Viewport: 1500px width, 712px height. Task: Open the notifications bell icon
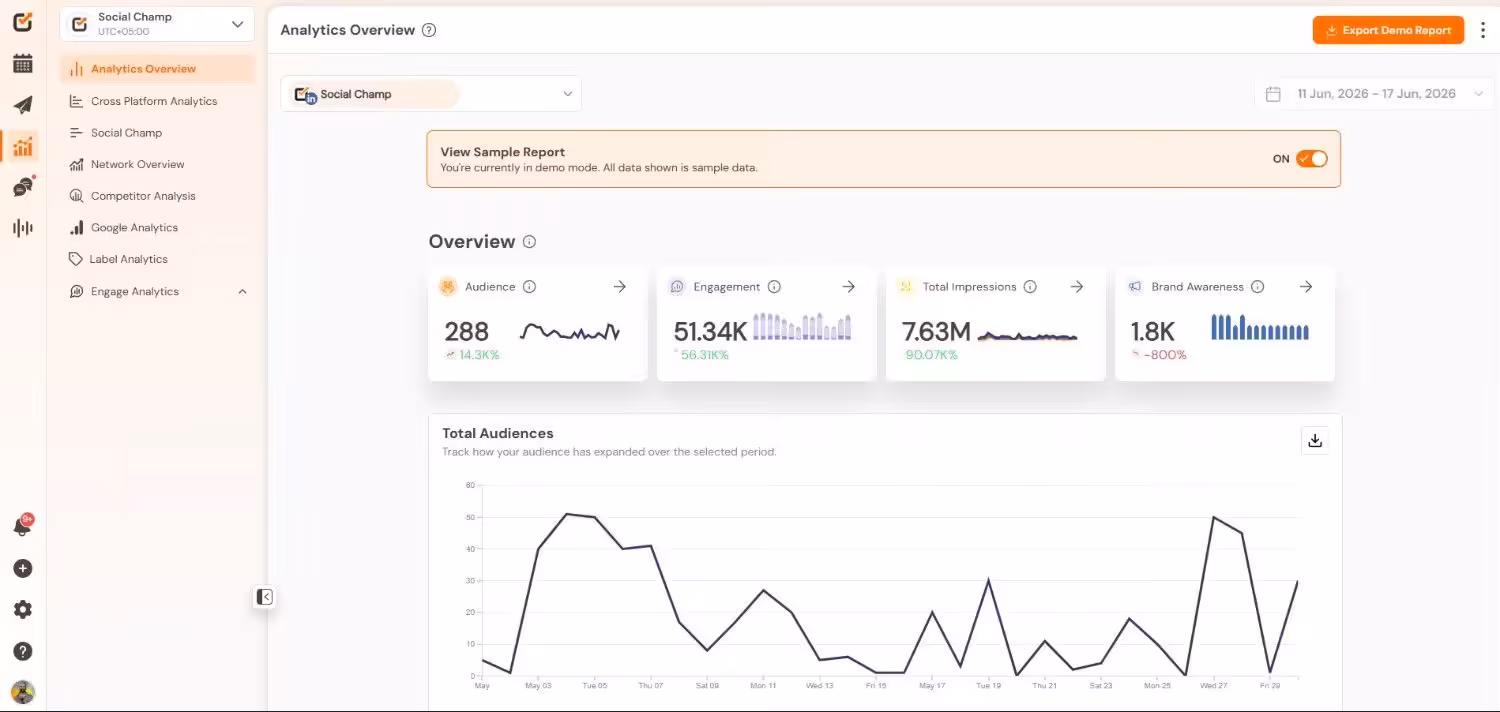pos(23,526)
